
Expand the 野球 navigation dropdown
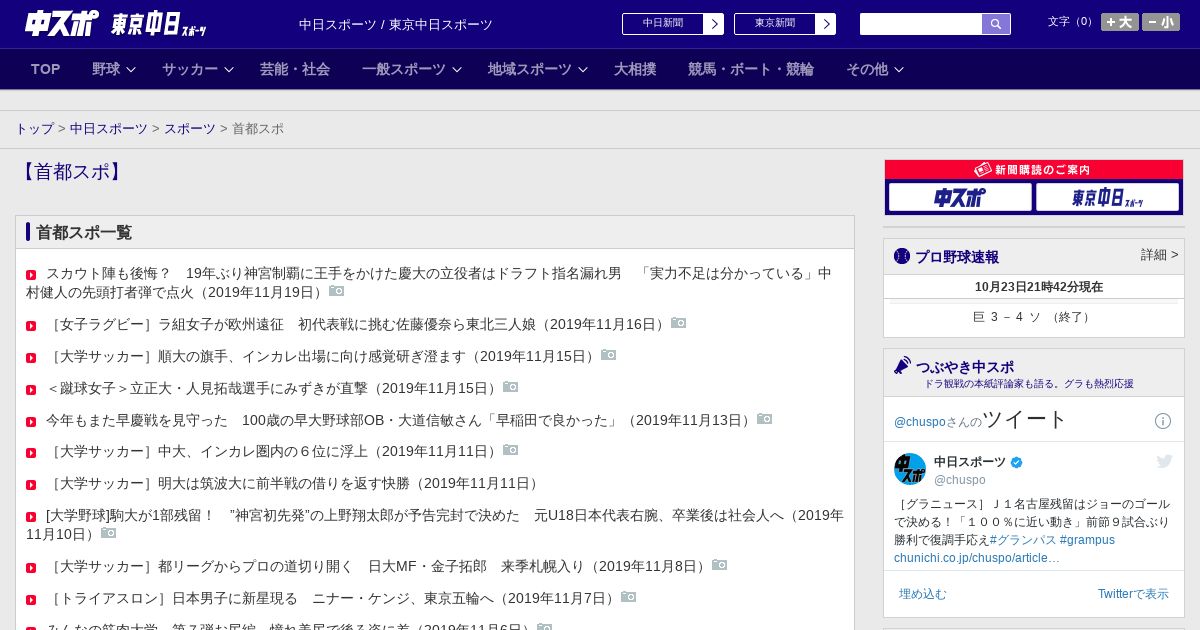pyautogui.click(x=114, y=69)
